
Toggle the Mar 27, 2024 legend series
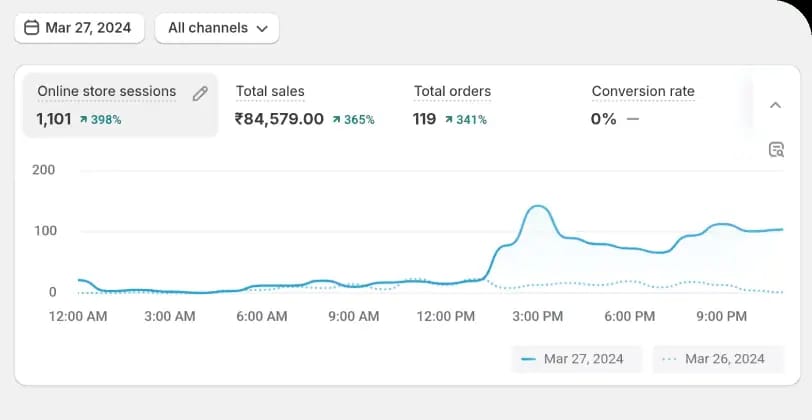[570, 359]
